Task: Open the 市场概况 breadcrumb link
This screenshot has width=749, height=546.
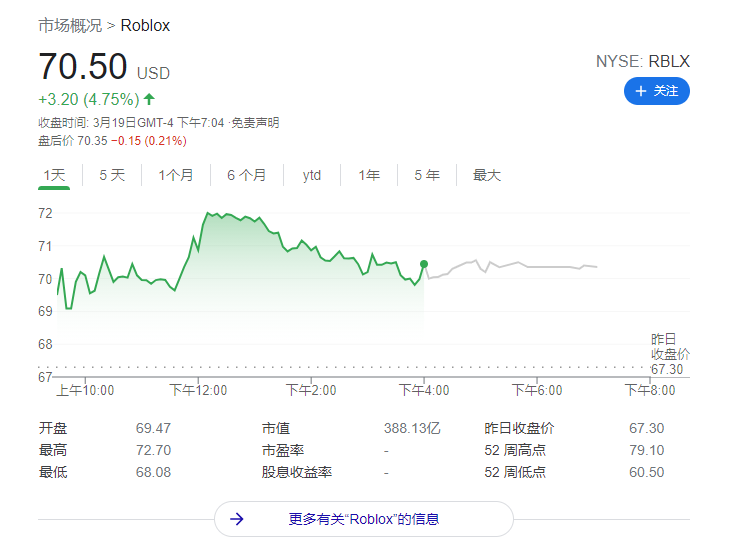Action: [70, 26]
